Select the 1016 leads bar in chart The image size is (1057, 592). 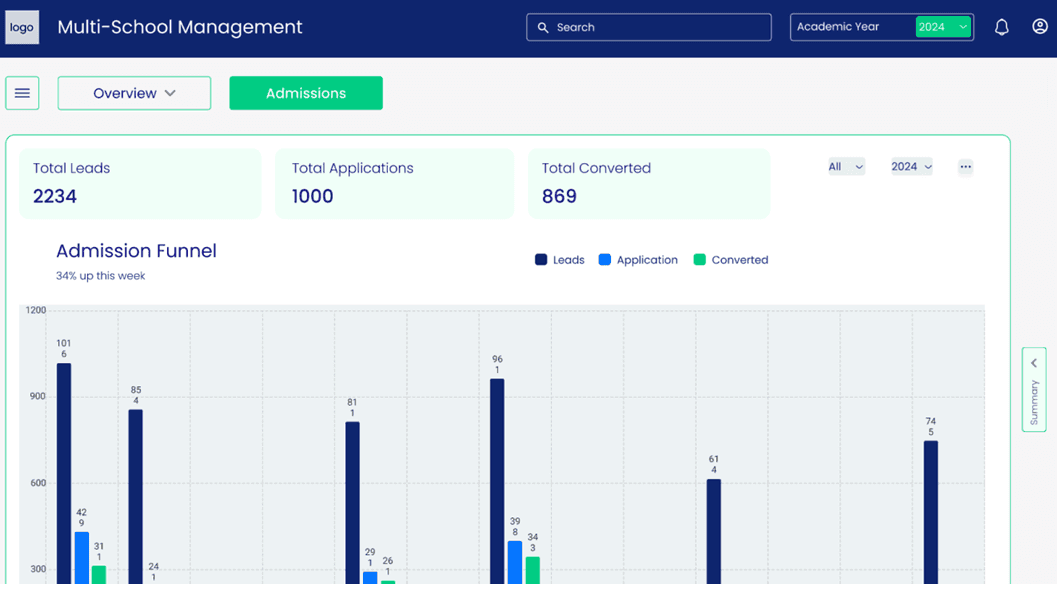(x=64, y=473)
